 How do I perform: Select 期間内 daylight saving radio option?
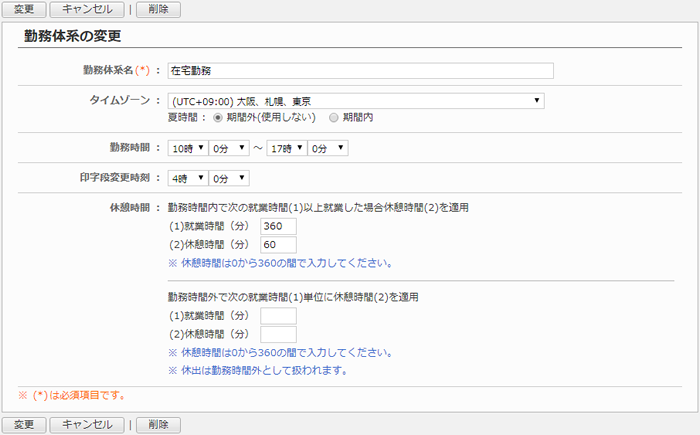[x=334, y=117]
